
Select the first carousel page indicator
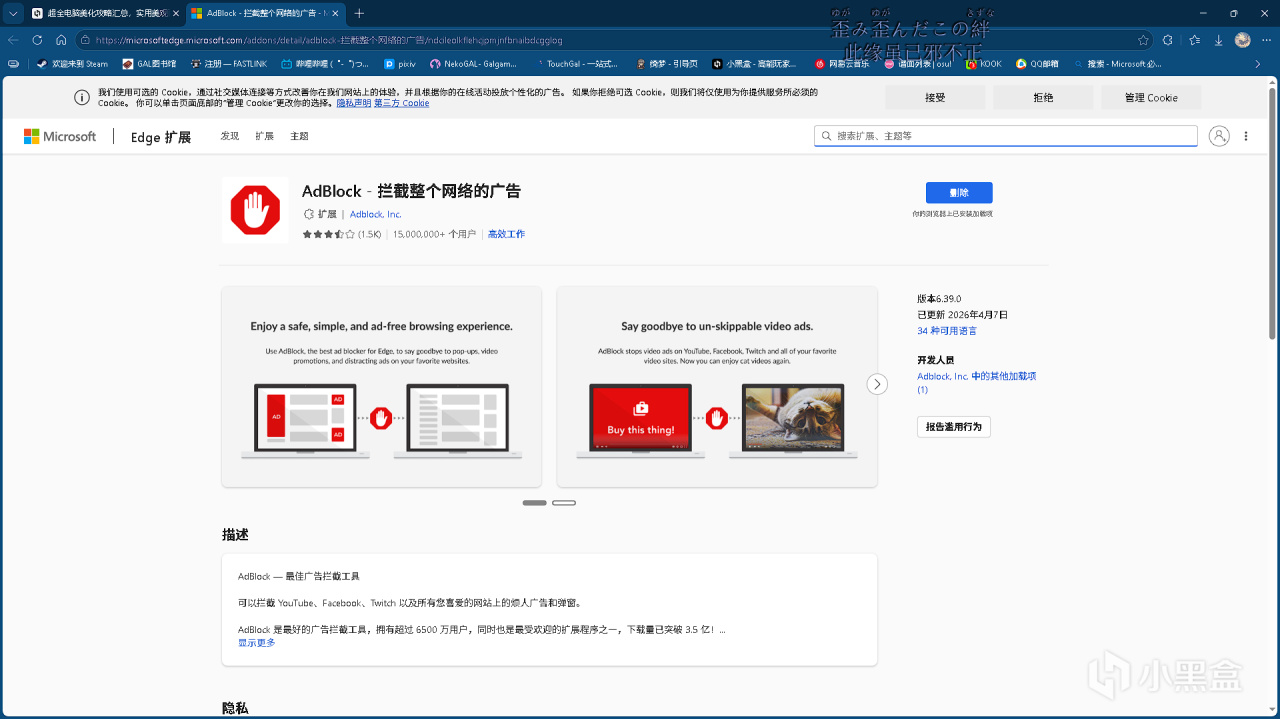pyautogui.click(x=535, y=503)
